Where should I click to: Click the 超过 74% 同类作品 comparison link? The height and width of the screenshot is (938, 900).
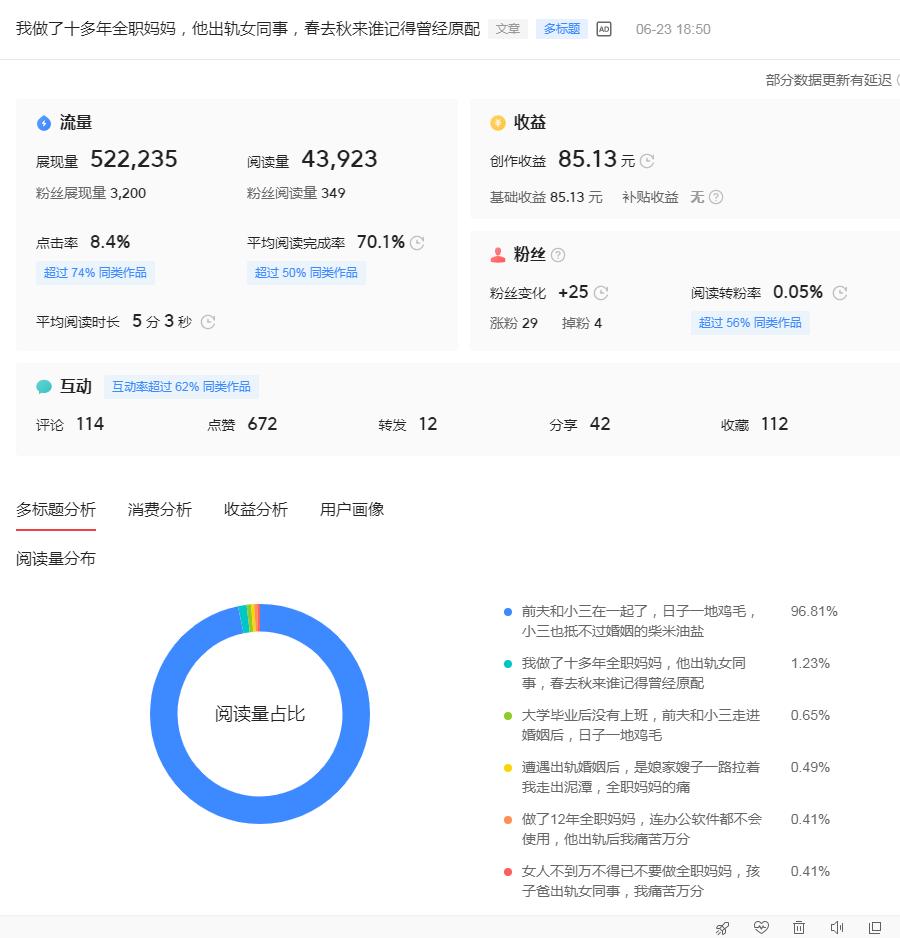point(95,272)
